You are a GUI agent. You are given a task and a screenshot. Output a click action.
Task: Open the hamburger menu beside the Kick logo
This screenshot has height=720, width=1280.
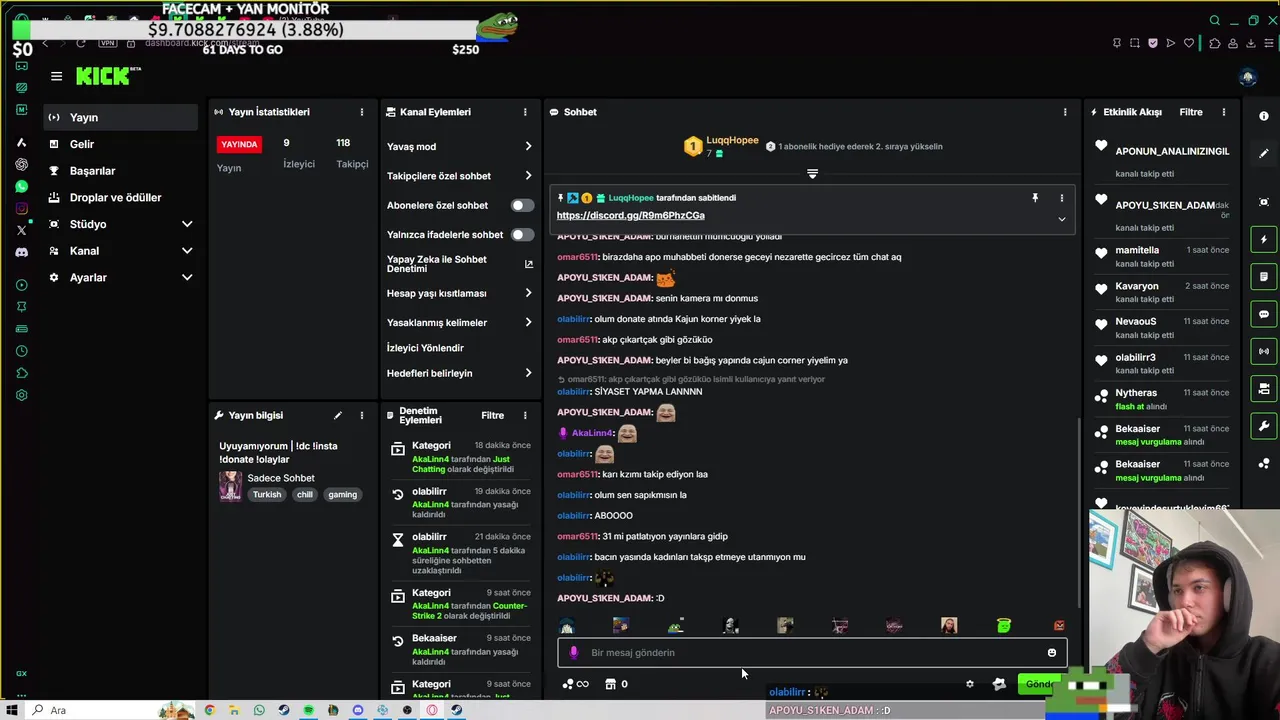coord(56,76)
